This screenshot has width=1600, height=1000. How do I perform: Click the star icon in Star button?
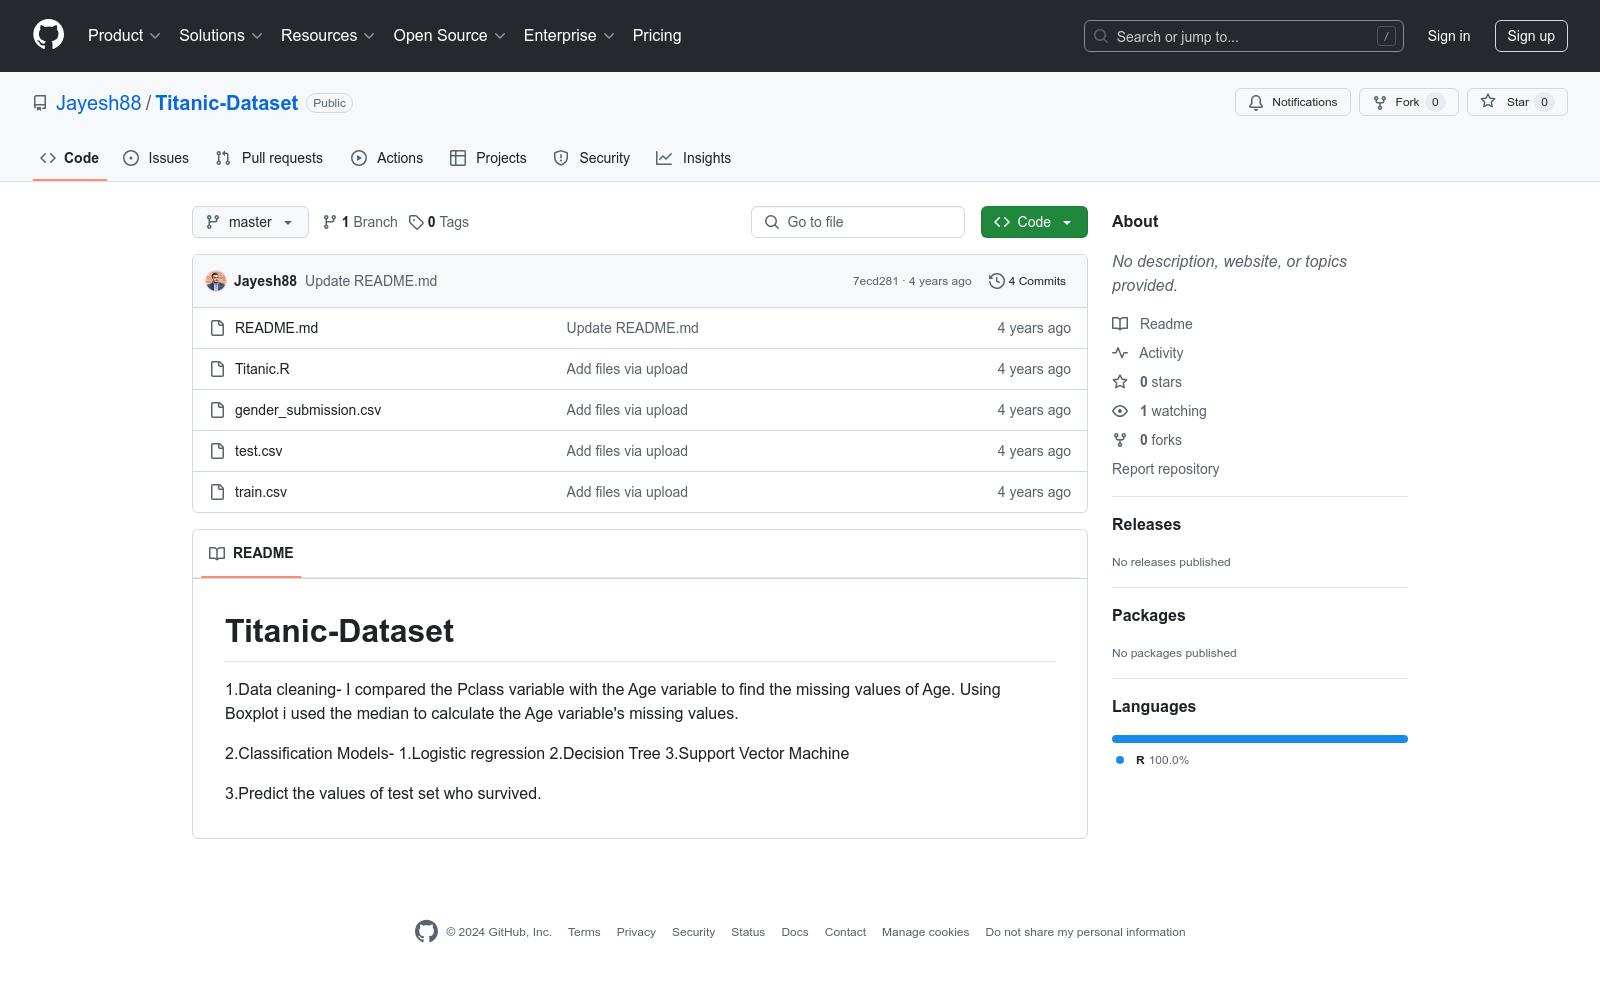coord(1488,102)
